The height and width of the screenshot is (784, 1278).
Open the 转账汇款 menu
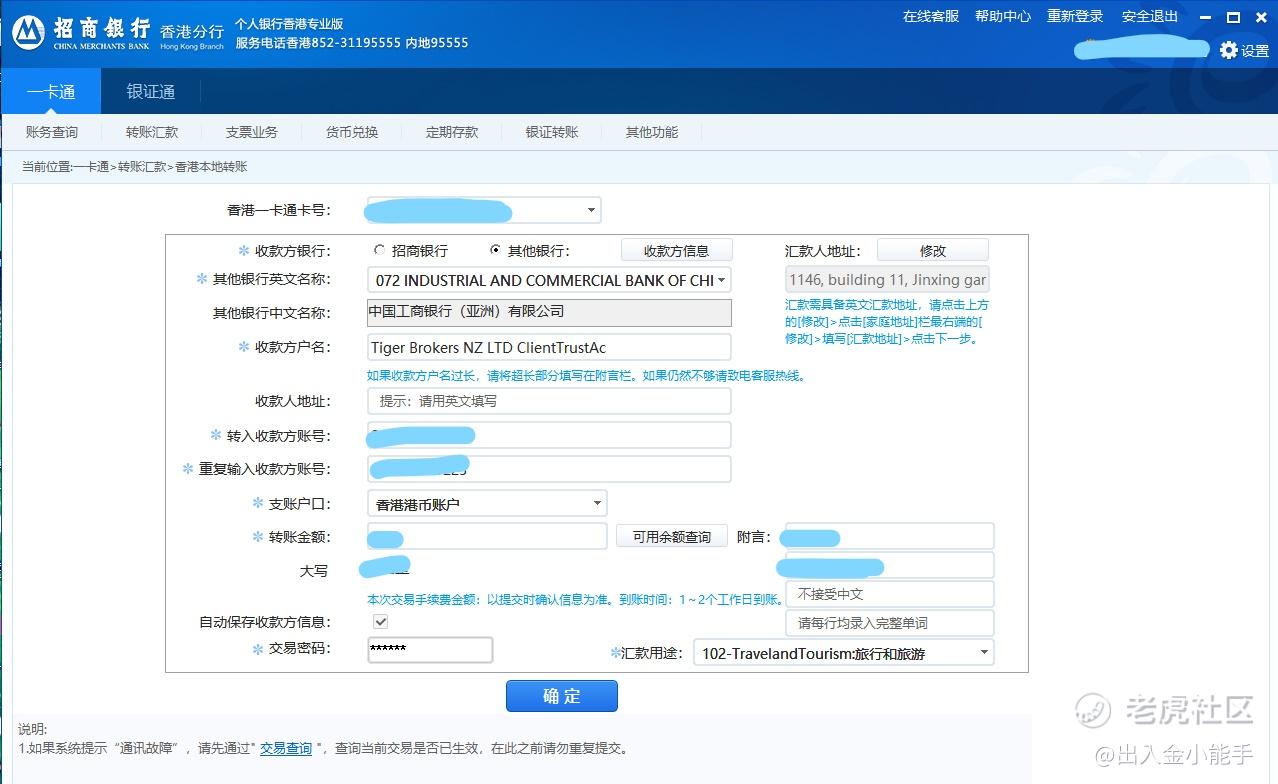point(152,132)
